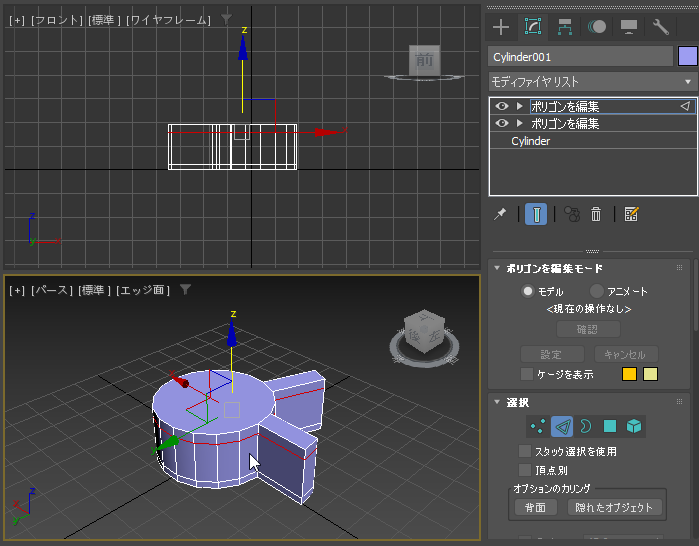Open perspective viewport [標準] menu
This screenshot has width=699, height=546.
[x=94, y=291]
